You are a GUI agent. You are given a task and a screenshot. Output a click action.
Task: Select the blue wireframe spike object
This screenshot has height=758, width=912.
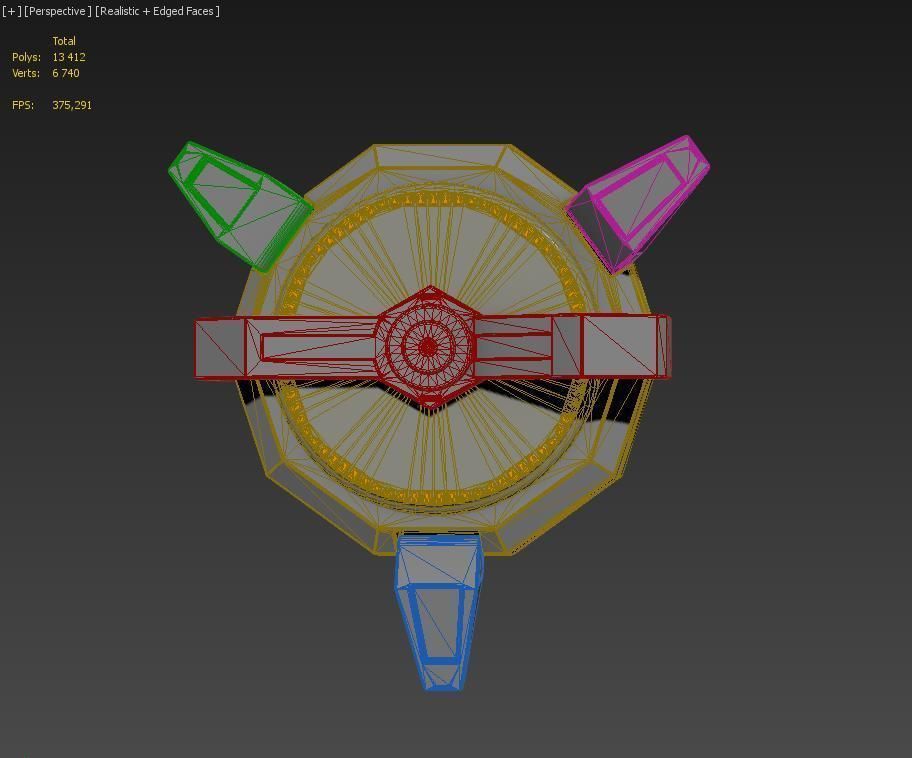click(440, 612)
